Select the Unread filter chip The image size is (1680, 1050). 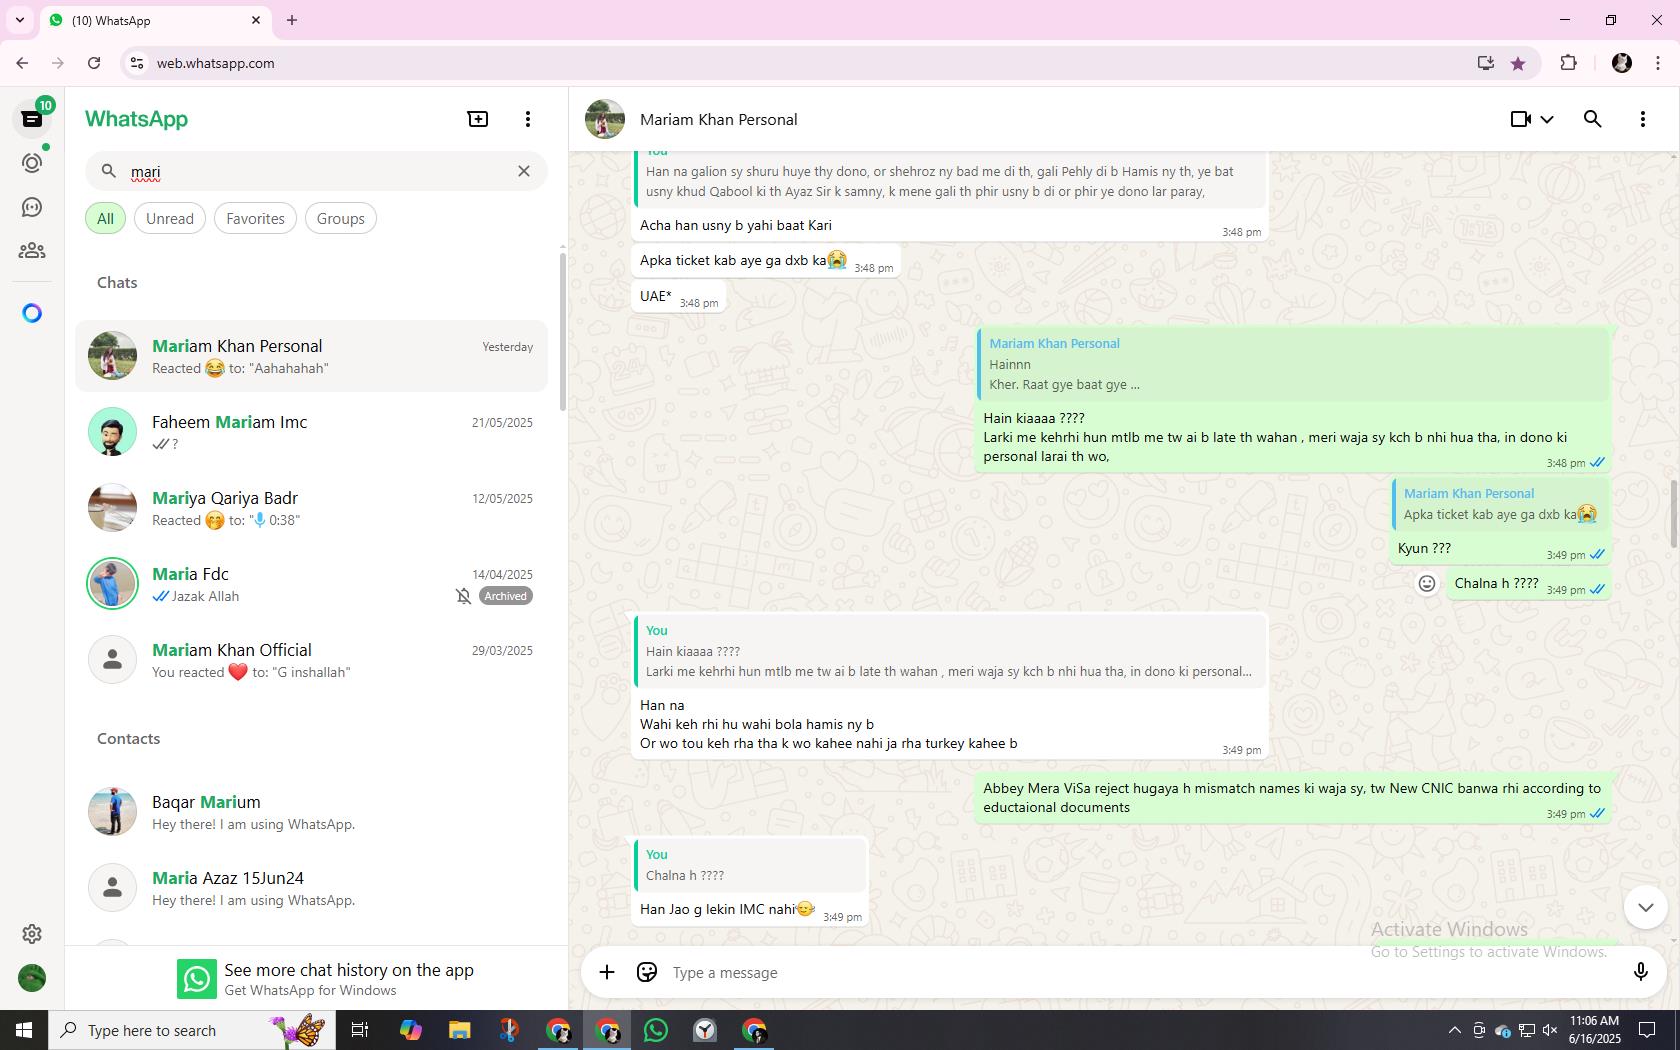170,219
